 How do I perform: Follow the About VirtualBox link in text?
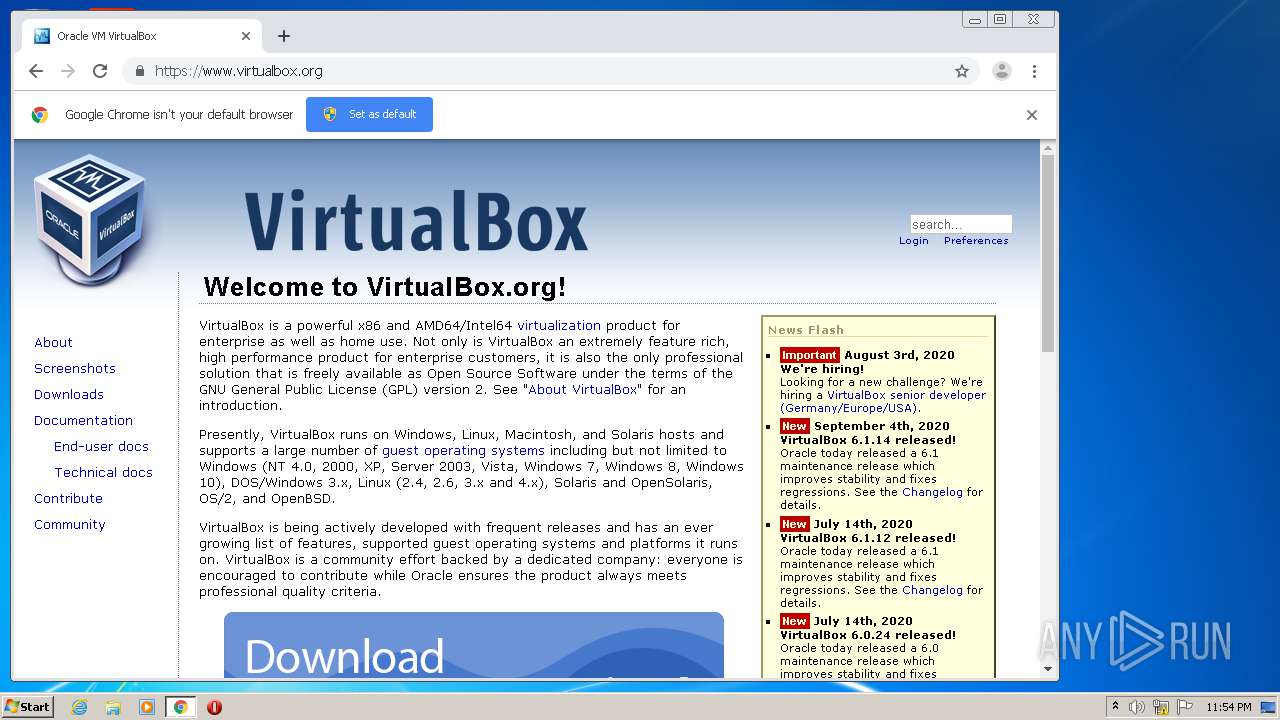point(582,389)
